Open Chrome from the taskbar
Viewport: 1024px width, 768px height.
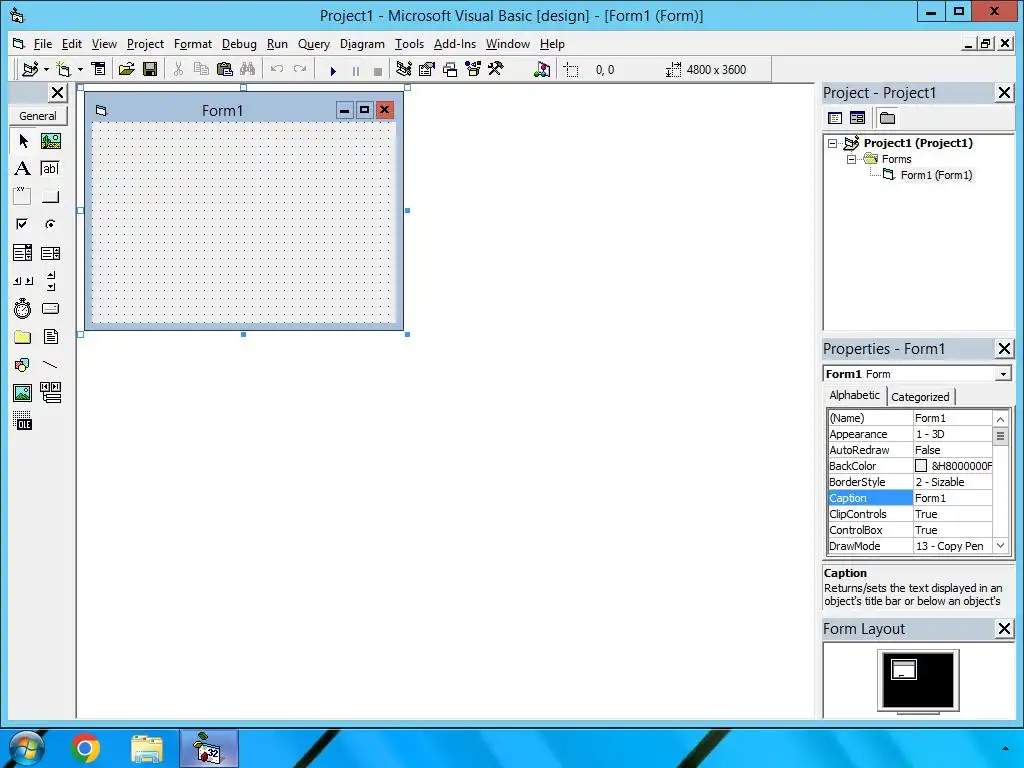click(85, 748)
